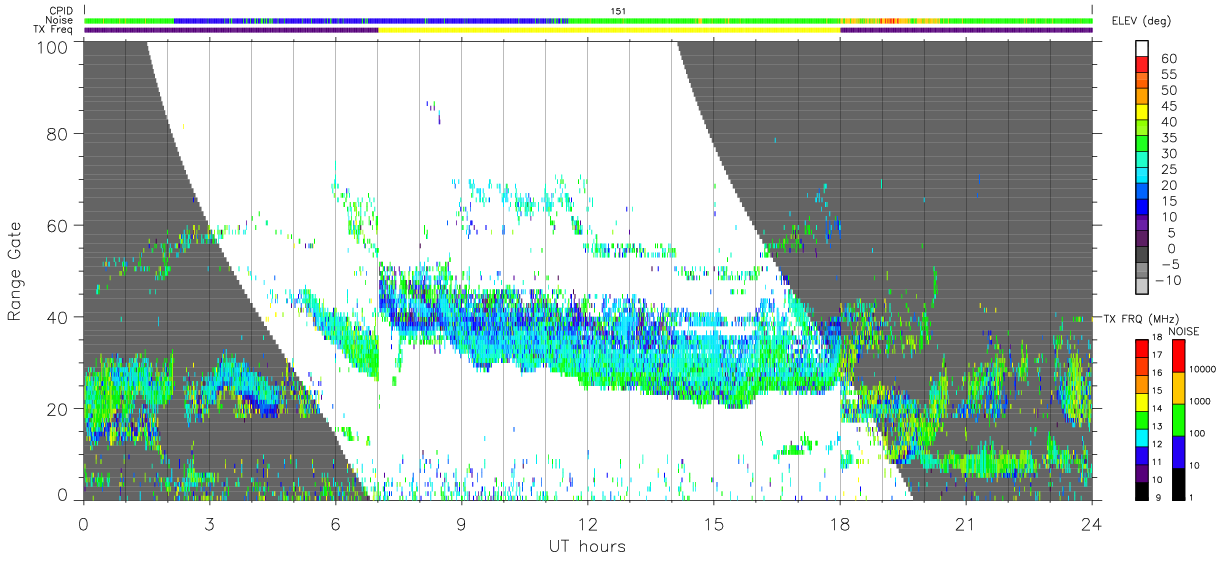Screen dimensions: 1228x567
Task: Pick the black bottom segment of the TX FRQ bar
Action: [x=1141, y=489]
